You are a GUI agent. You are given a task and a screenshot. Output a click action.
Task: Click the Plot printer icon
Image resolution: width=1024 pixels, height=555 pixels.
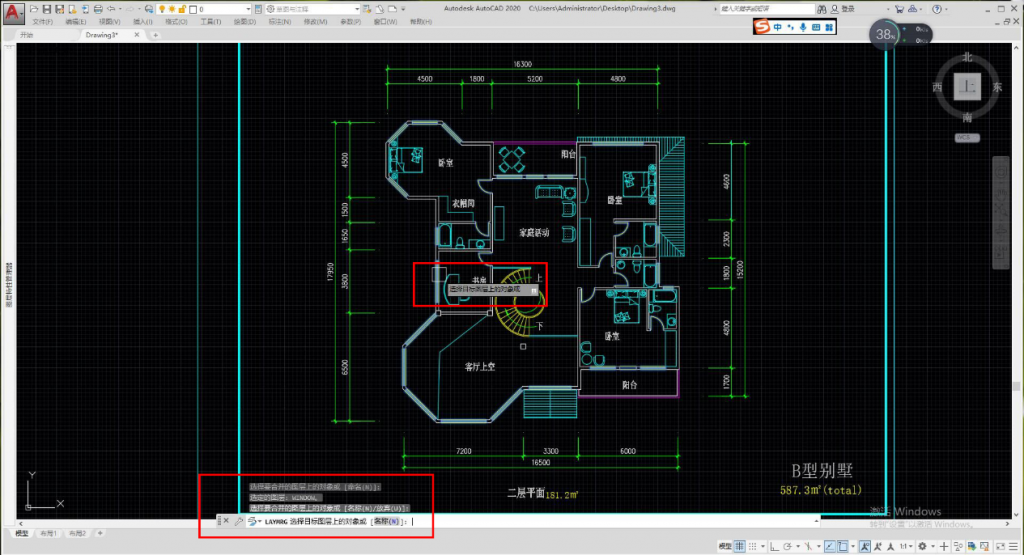[97, 9]
